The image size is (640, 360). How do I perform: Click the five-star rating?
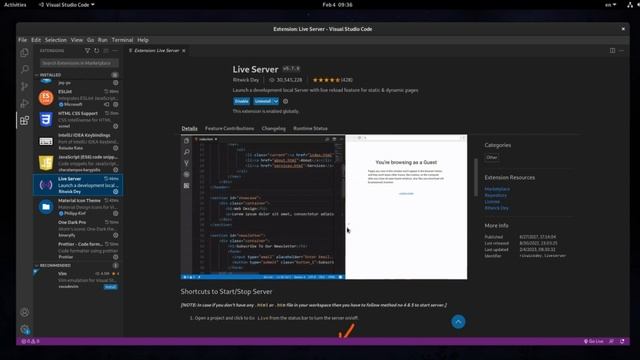(x=326, y=80)
